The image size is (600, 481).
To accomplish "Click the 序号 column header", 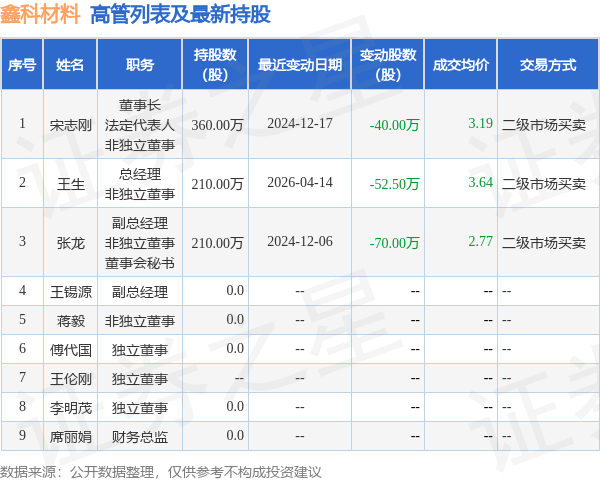I will (x=22, y=65).
